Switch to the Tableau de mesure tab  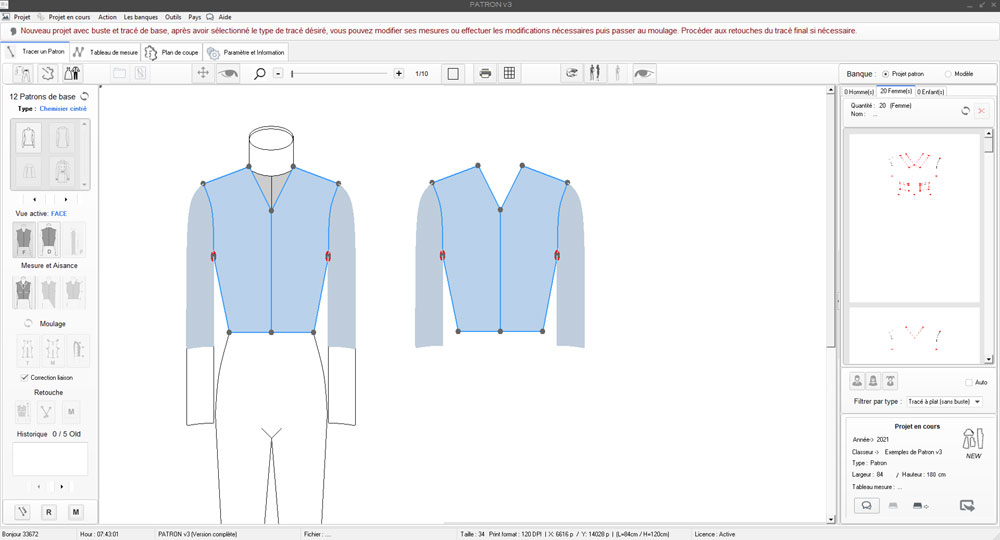(x=104, y=52)
